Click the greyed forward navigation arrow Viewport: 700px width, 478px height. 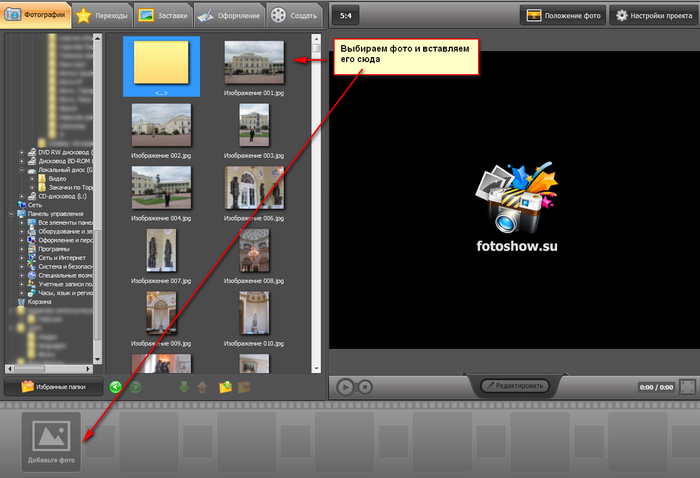135,387
